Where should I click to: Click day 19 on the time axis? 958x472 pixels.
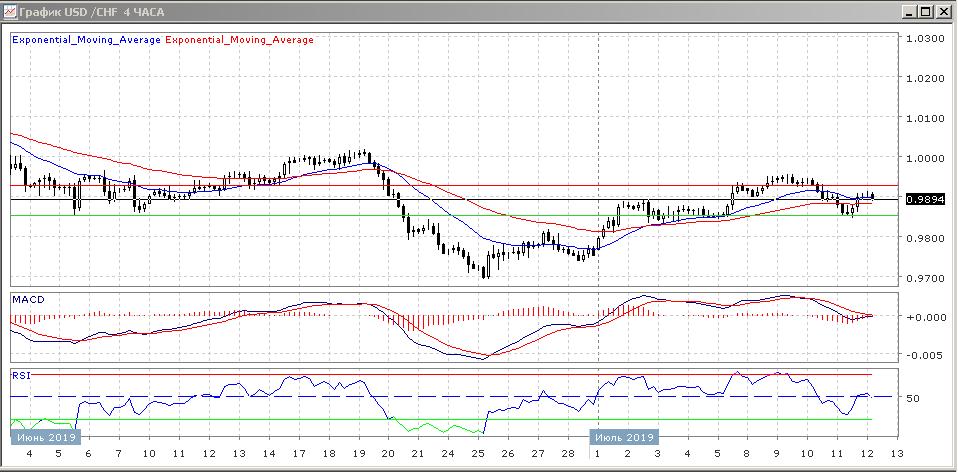(358, 454)
